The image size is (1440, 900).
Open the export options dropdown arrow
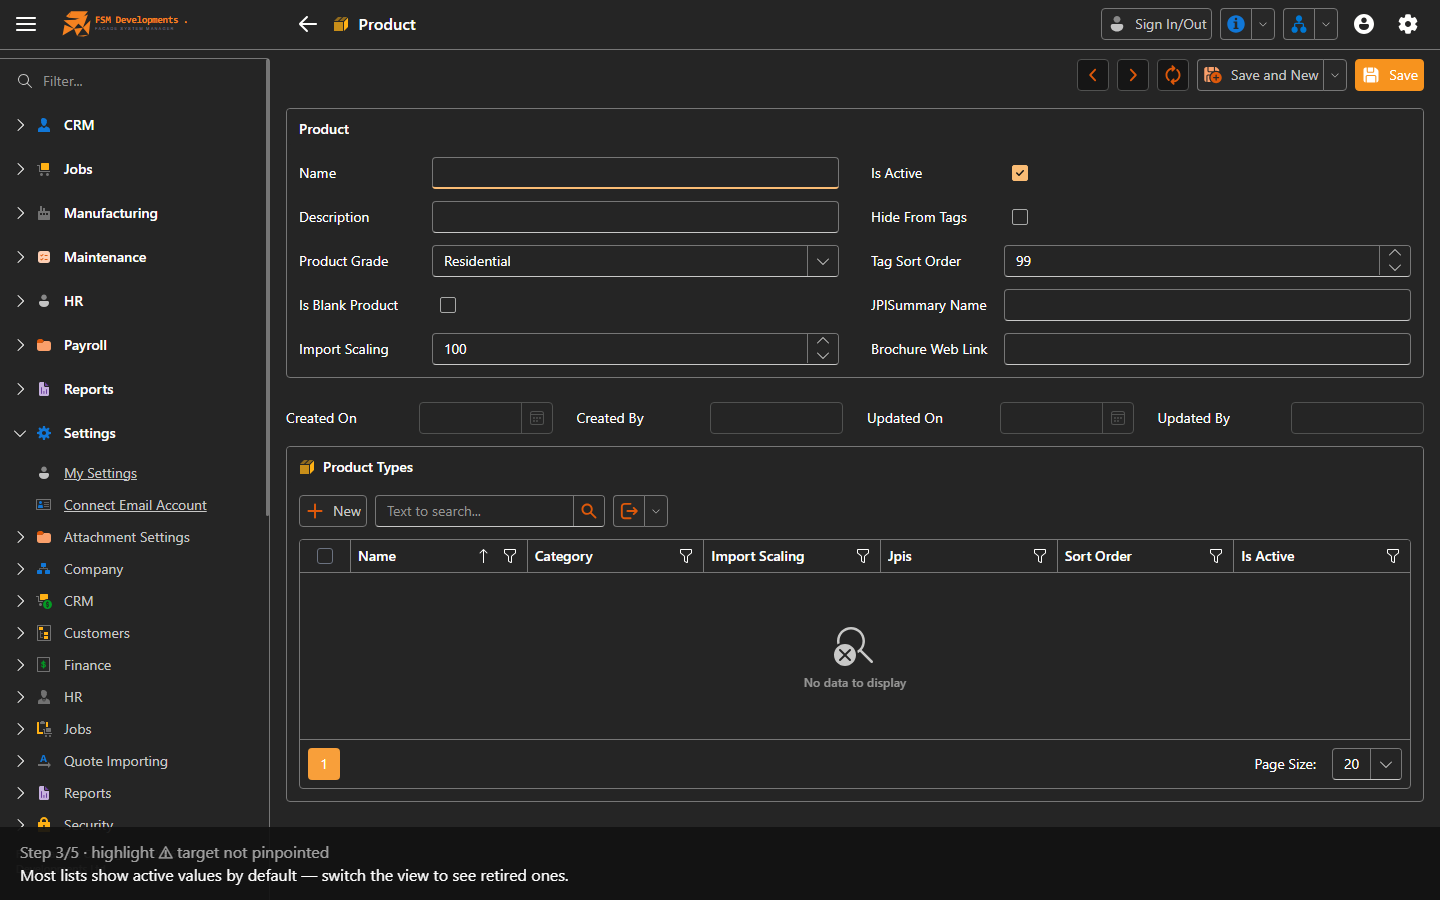click(656, 511)
